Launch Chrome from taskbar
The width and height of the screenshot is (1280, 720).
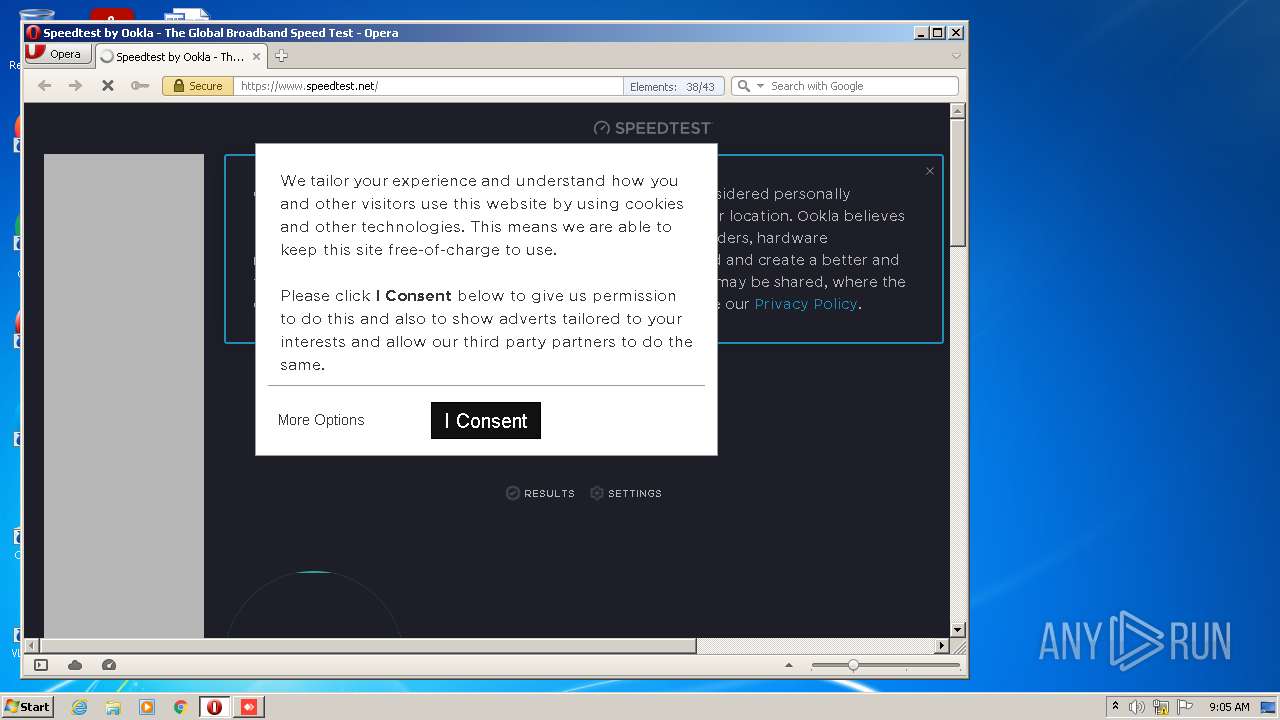click(180, 707)
